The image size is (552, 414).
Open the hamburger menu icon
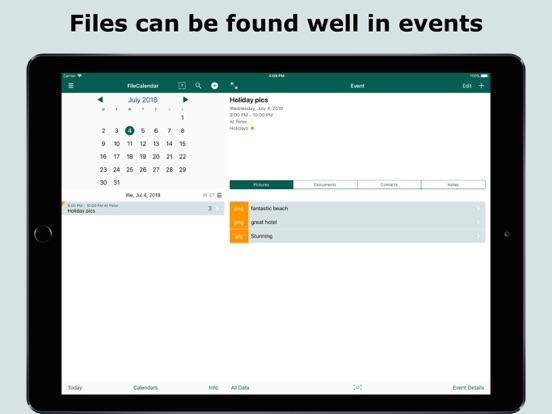[71, 86]
